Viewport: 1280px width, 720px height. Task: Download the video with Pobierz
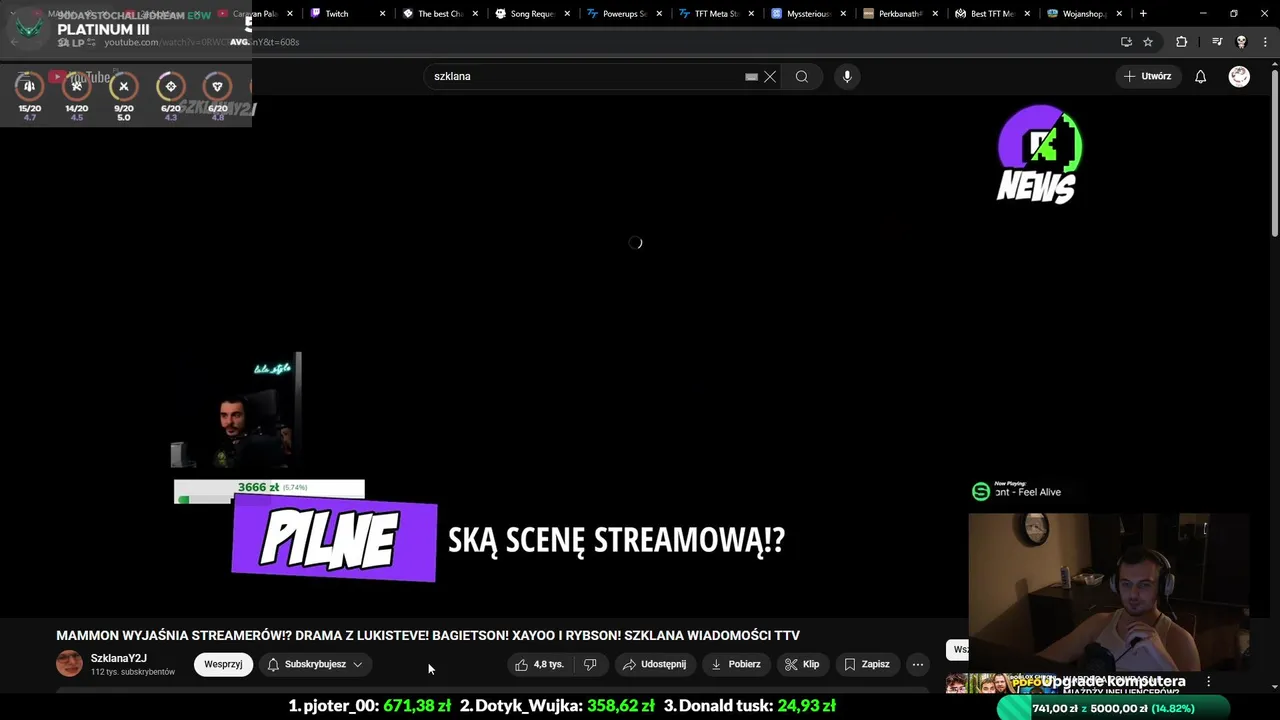click(x=735, y=664)
